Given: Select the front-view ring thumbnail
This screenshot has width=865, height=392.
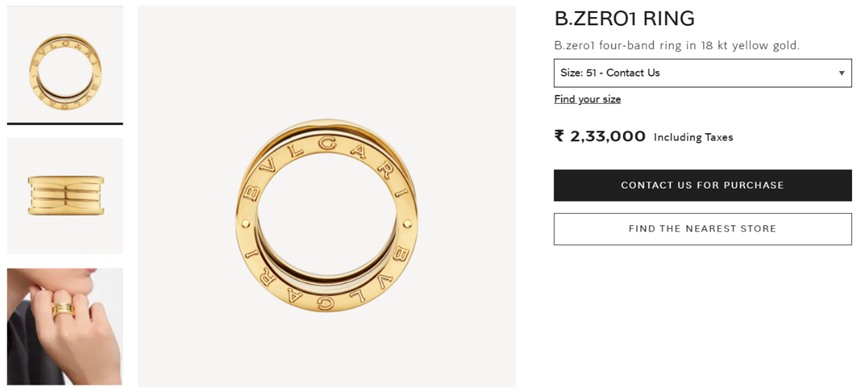Looking at the screenshot, I should point(65,65).
